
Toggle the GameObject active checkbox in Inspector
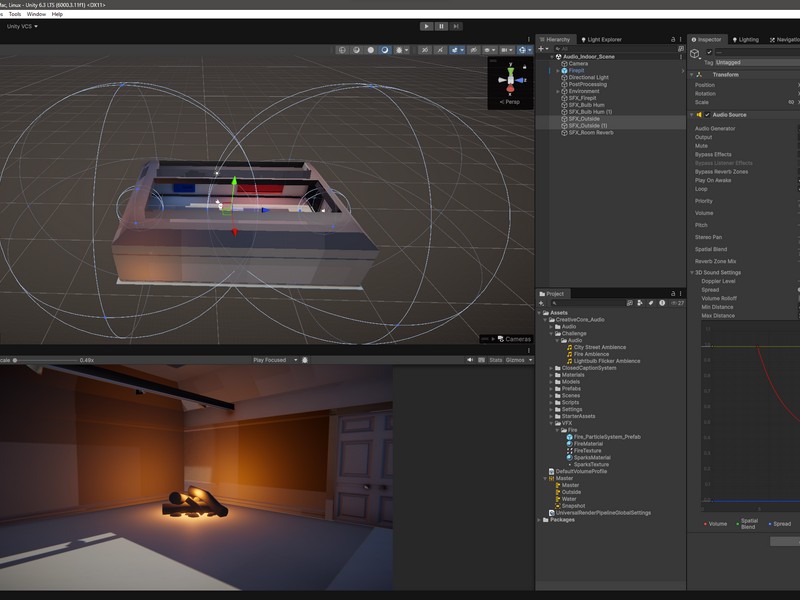(x=709, y=52)
